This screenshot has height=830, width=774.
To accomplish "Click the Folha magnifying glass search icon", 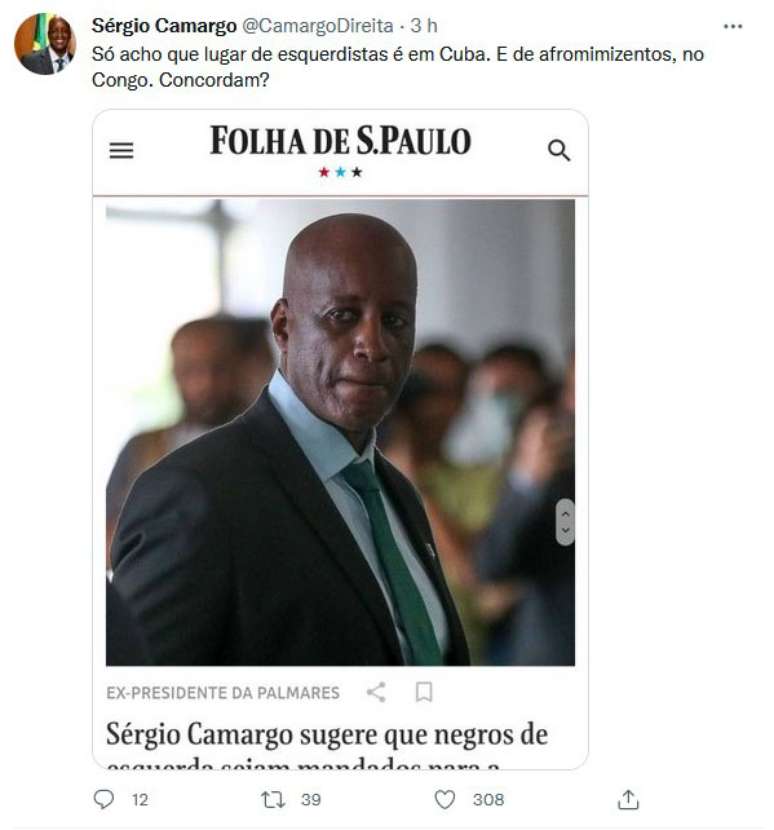I will point(559,150).
